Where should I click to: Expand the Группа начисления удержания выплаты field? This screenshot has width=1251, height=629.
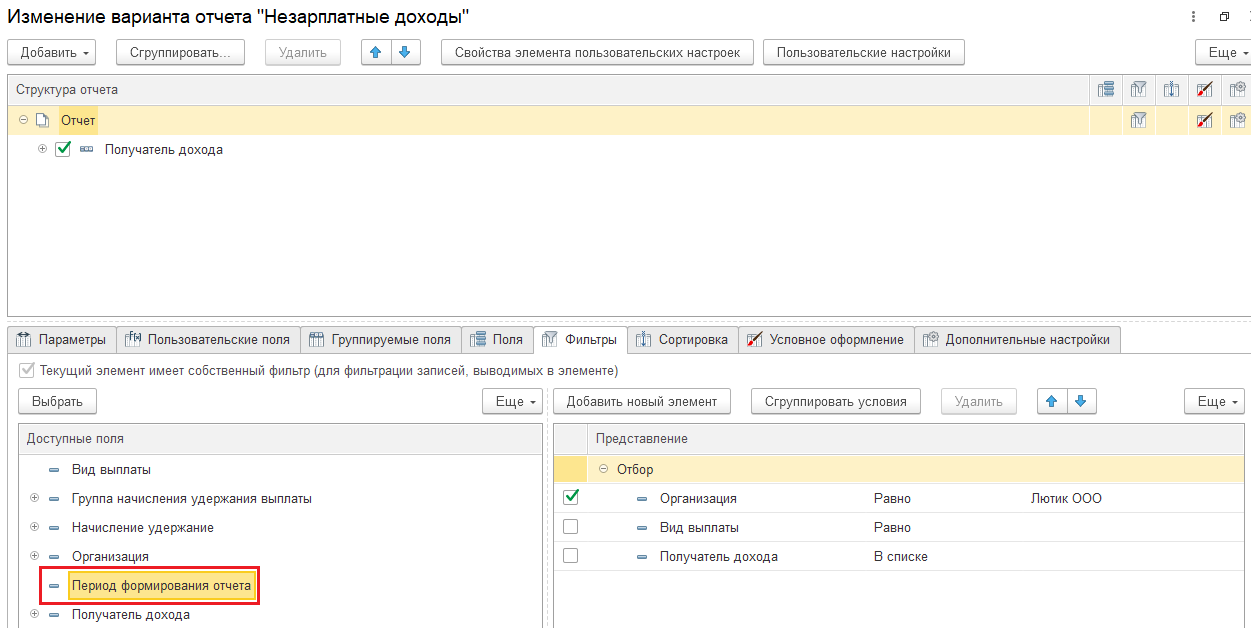coord(35,498)
